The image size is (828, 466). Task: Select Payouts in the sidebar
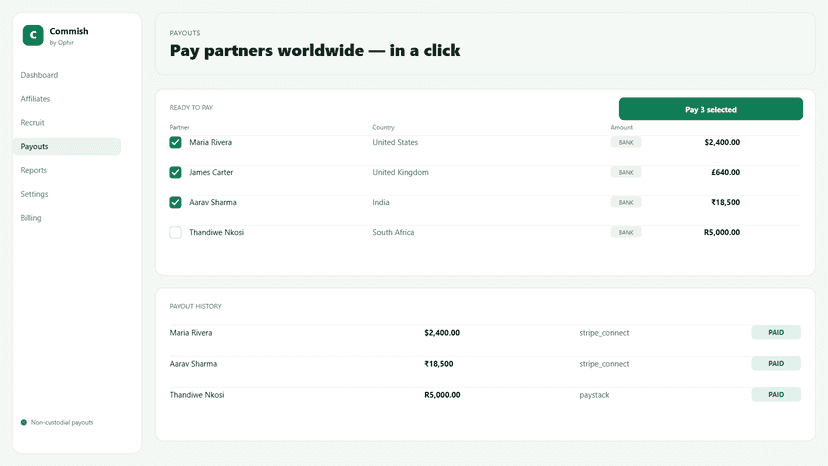(x=67, y=146)
